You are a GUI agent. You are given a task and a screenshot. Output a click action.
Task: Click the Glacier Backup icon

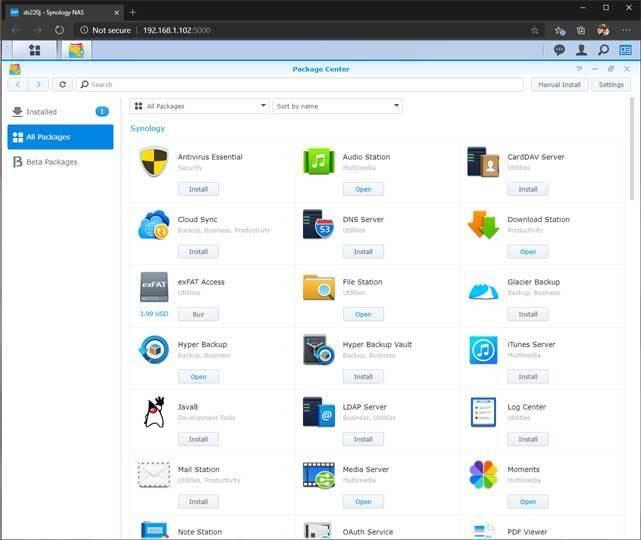[x=484, y=291]
